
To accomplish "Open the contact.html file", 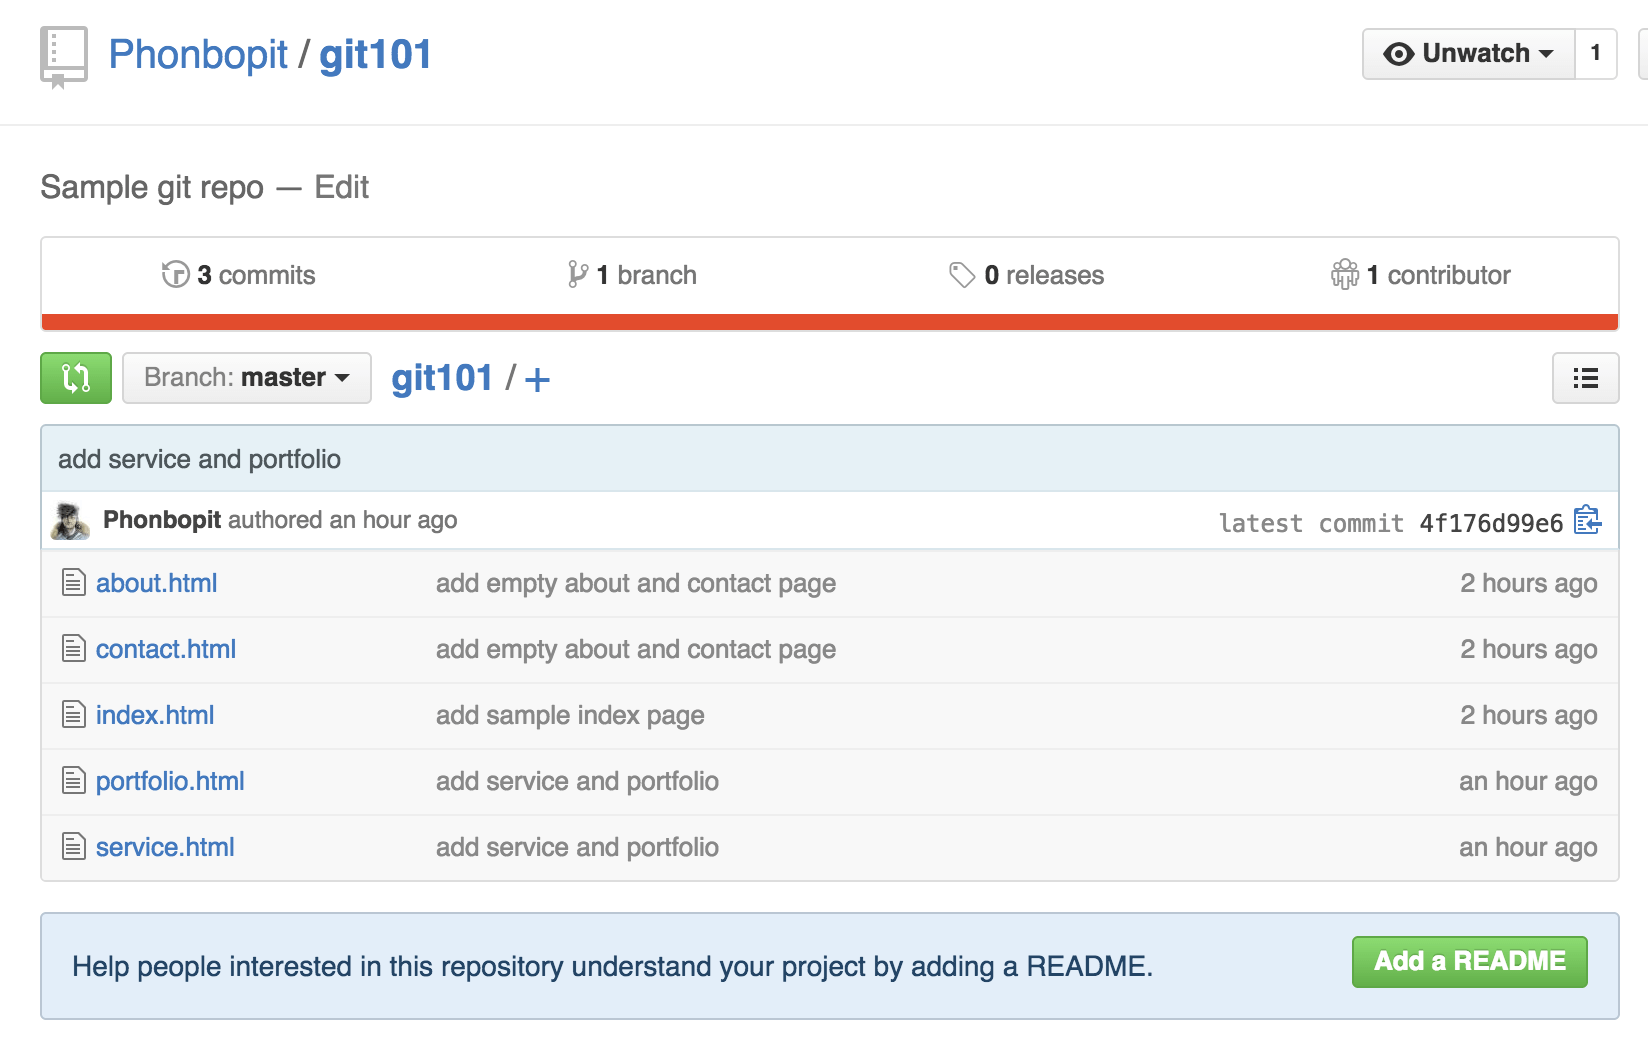I will (166, 649).
